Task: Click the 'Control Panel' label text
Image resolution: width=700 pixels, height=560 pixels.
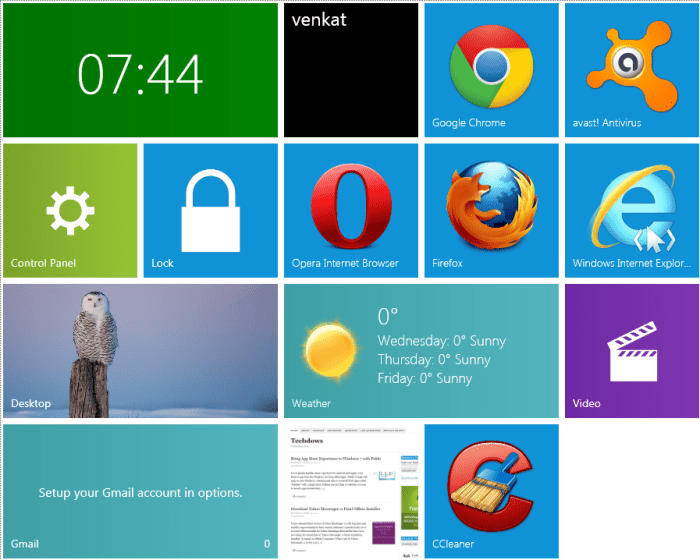Action: click(43, 263)
